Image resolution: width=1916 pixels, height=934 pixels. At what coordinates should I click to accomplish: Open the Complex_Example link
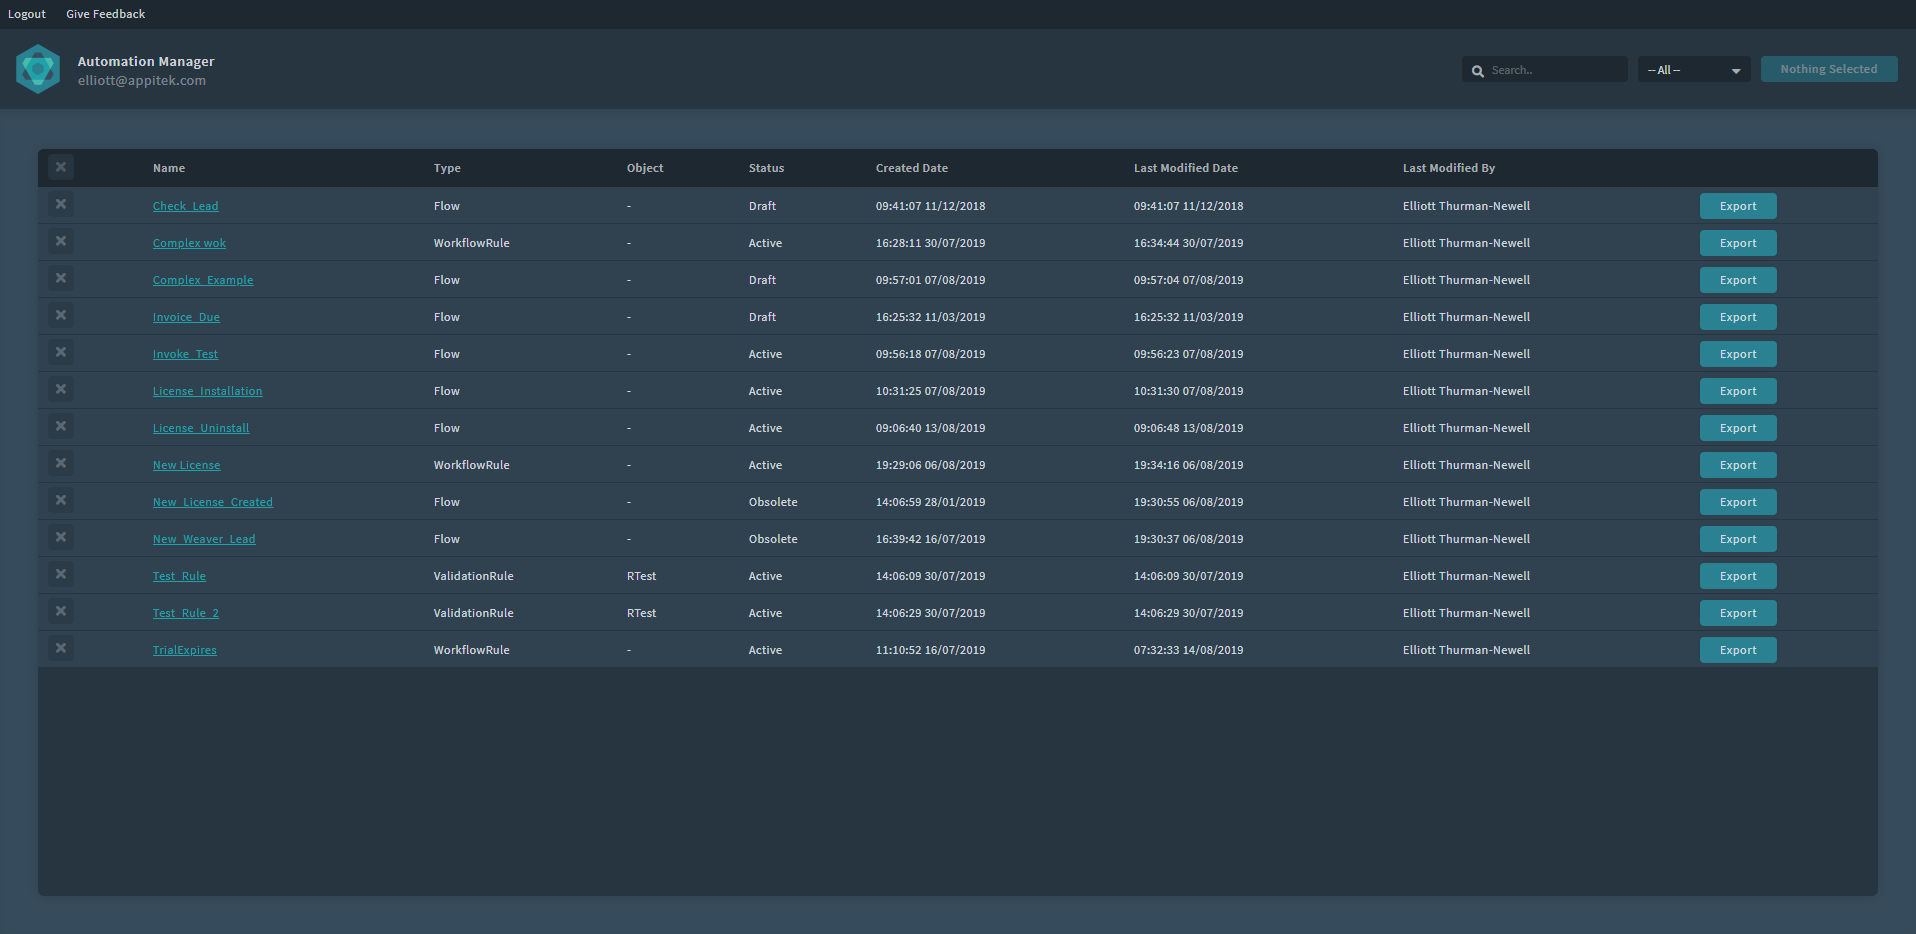[203, 280]
